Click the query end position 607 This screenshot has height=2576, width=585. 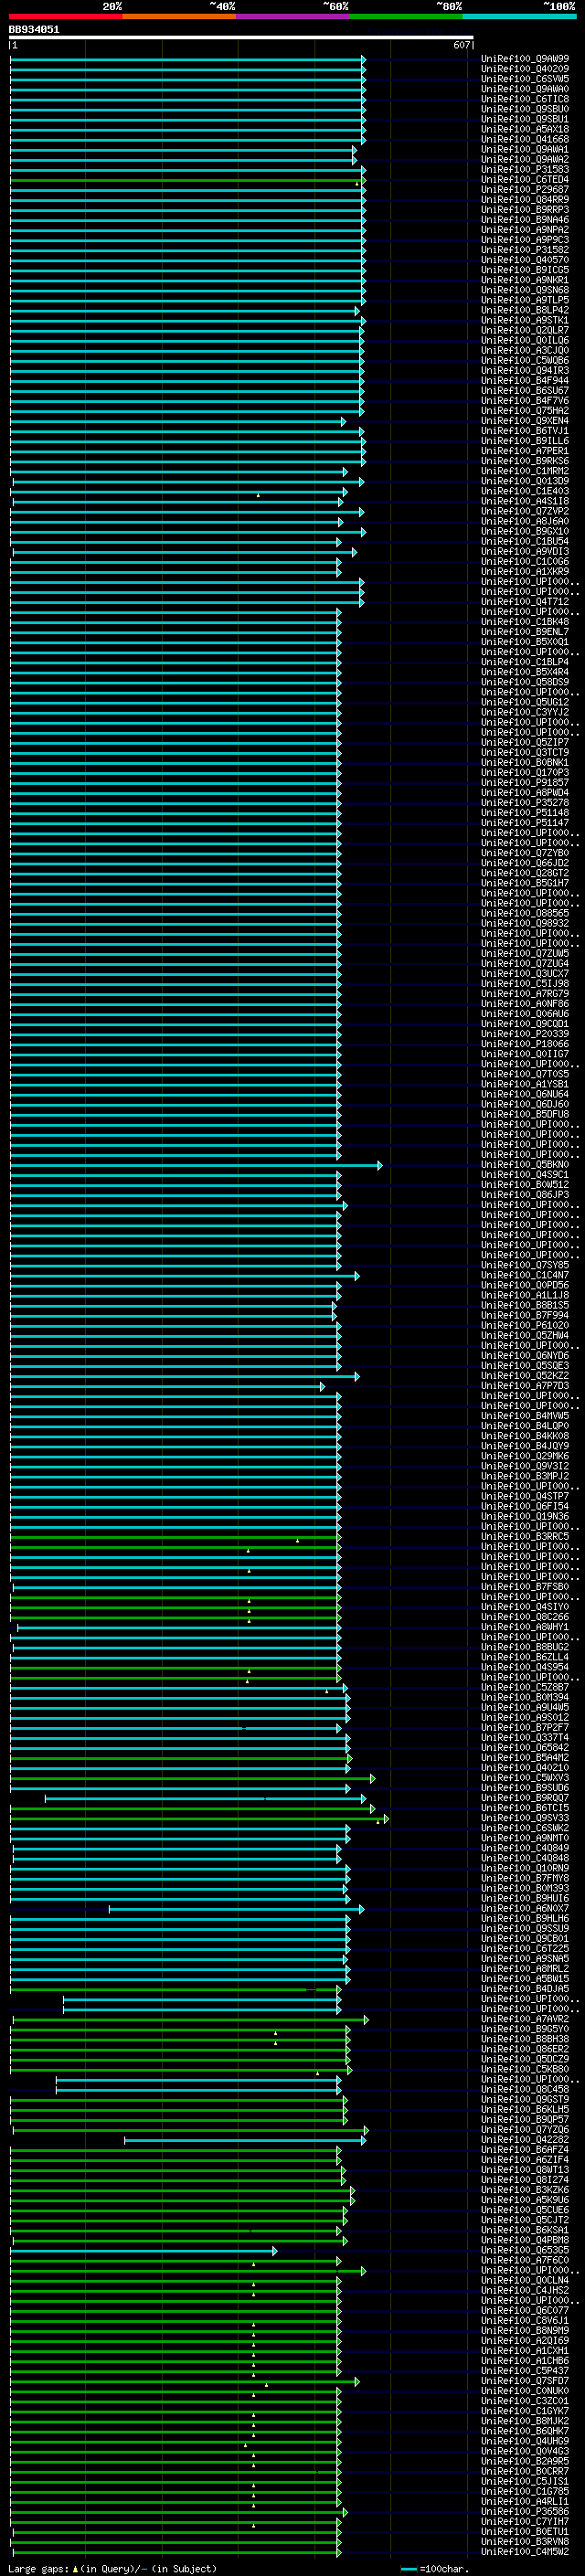461,45
